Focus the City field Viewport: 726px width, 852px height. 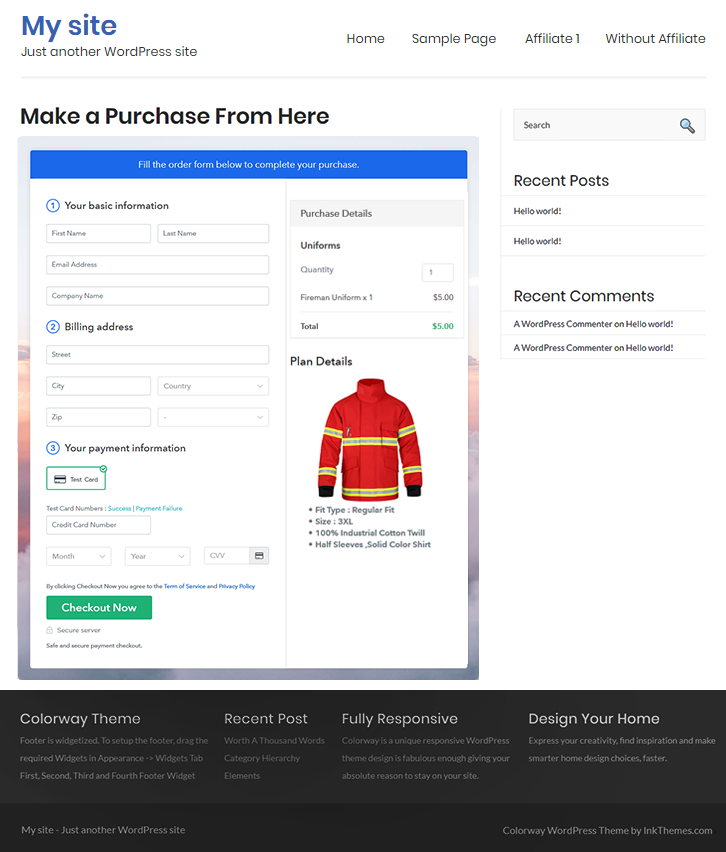click(98, 386)
